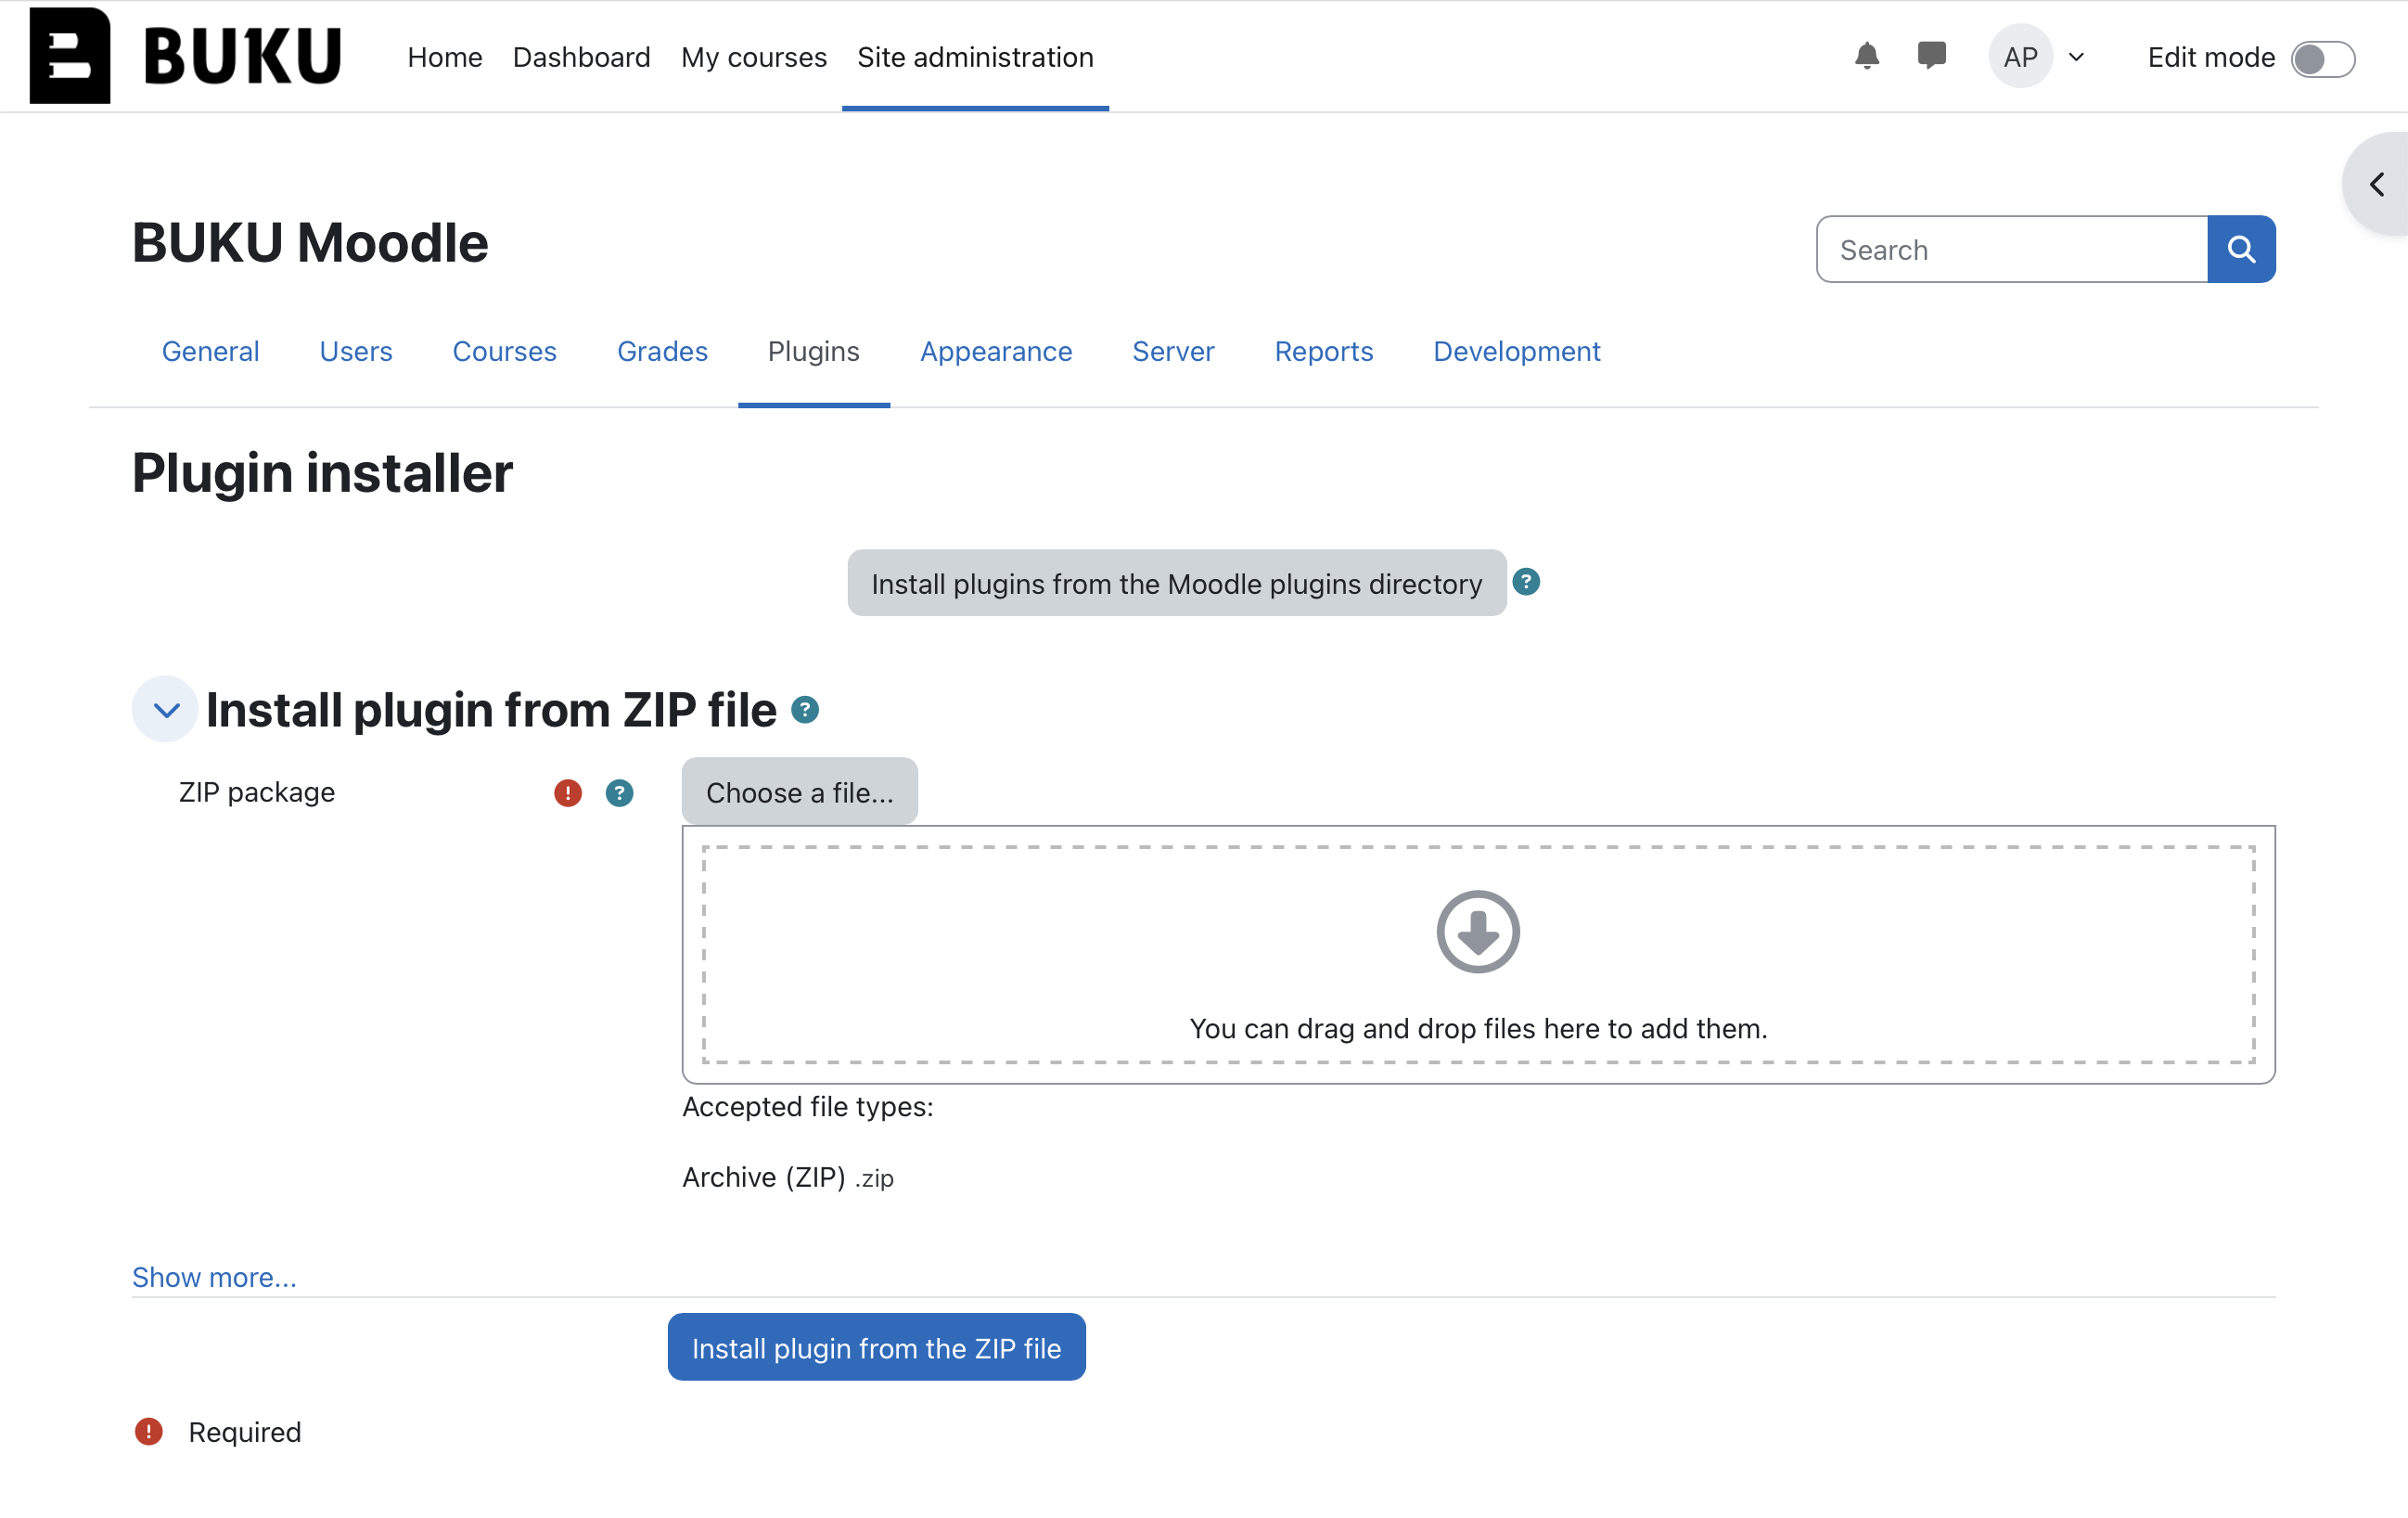Collapse the Install plugin from ZIP section
The height and width of the screenshot is (1518, 2408).
(x=166, y=710)
